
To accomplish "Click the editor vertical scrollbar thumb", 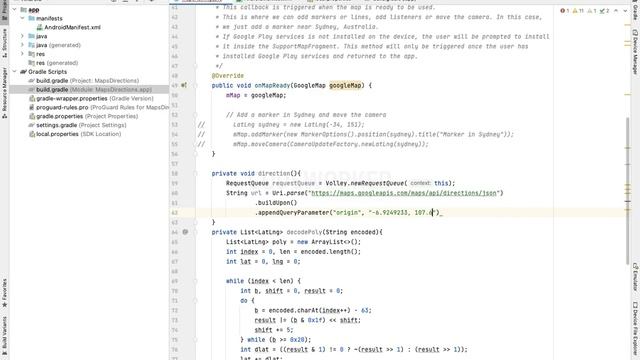I will point(628,190).
